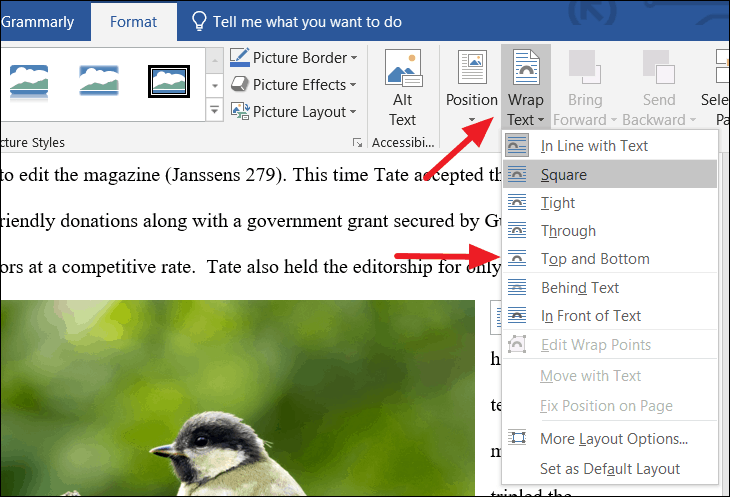
Task: Click the In Line with Text icon
Action: click(x=517, y=146)
